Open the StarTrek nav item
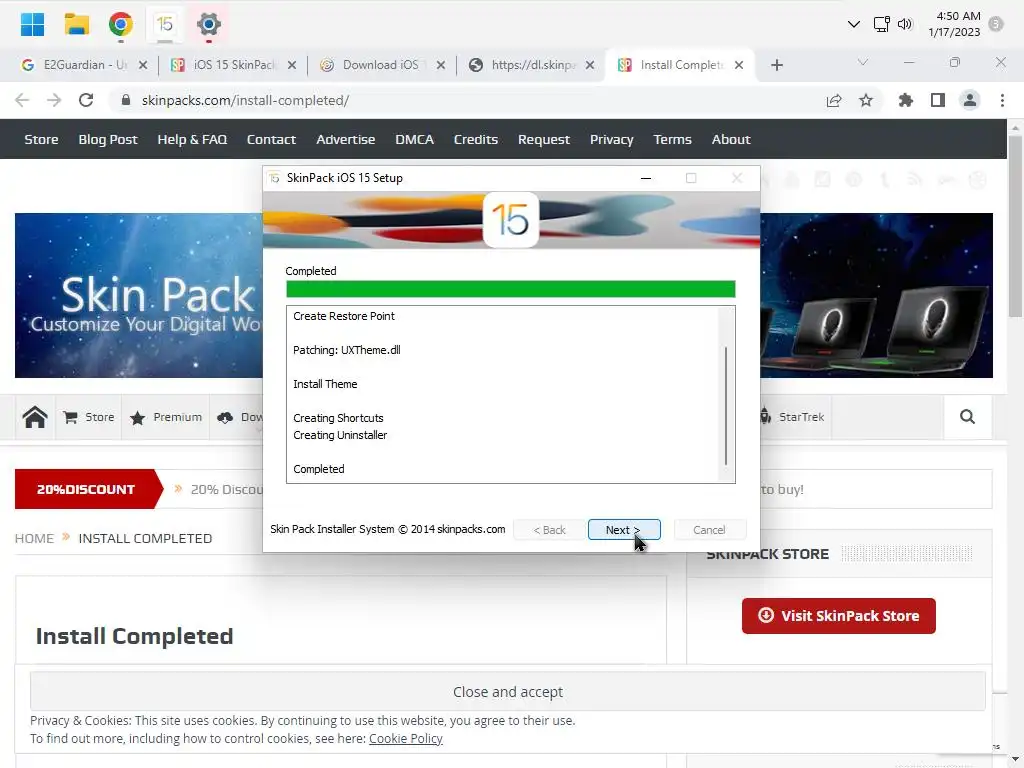Viewport: 1024px width, 768px height. tap(792, 417)
